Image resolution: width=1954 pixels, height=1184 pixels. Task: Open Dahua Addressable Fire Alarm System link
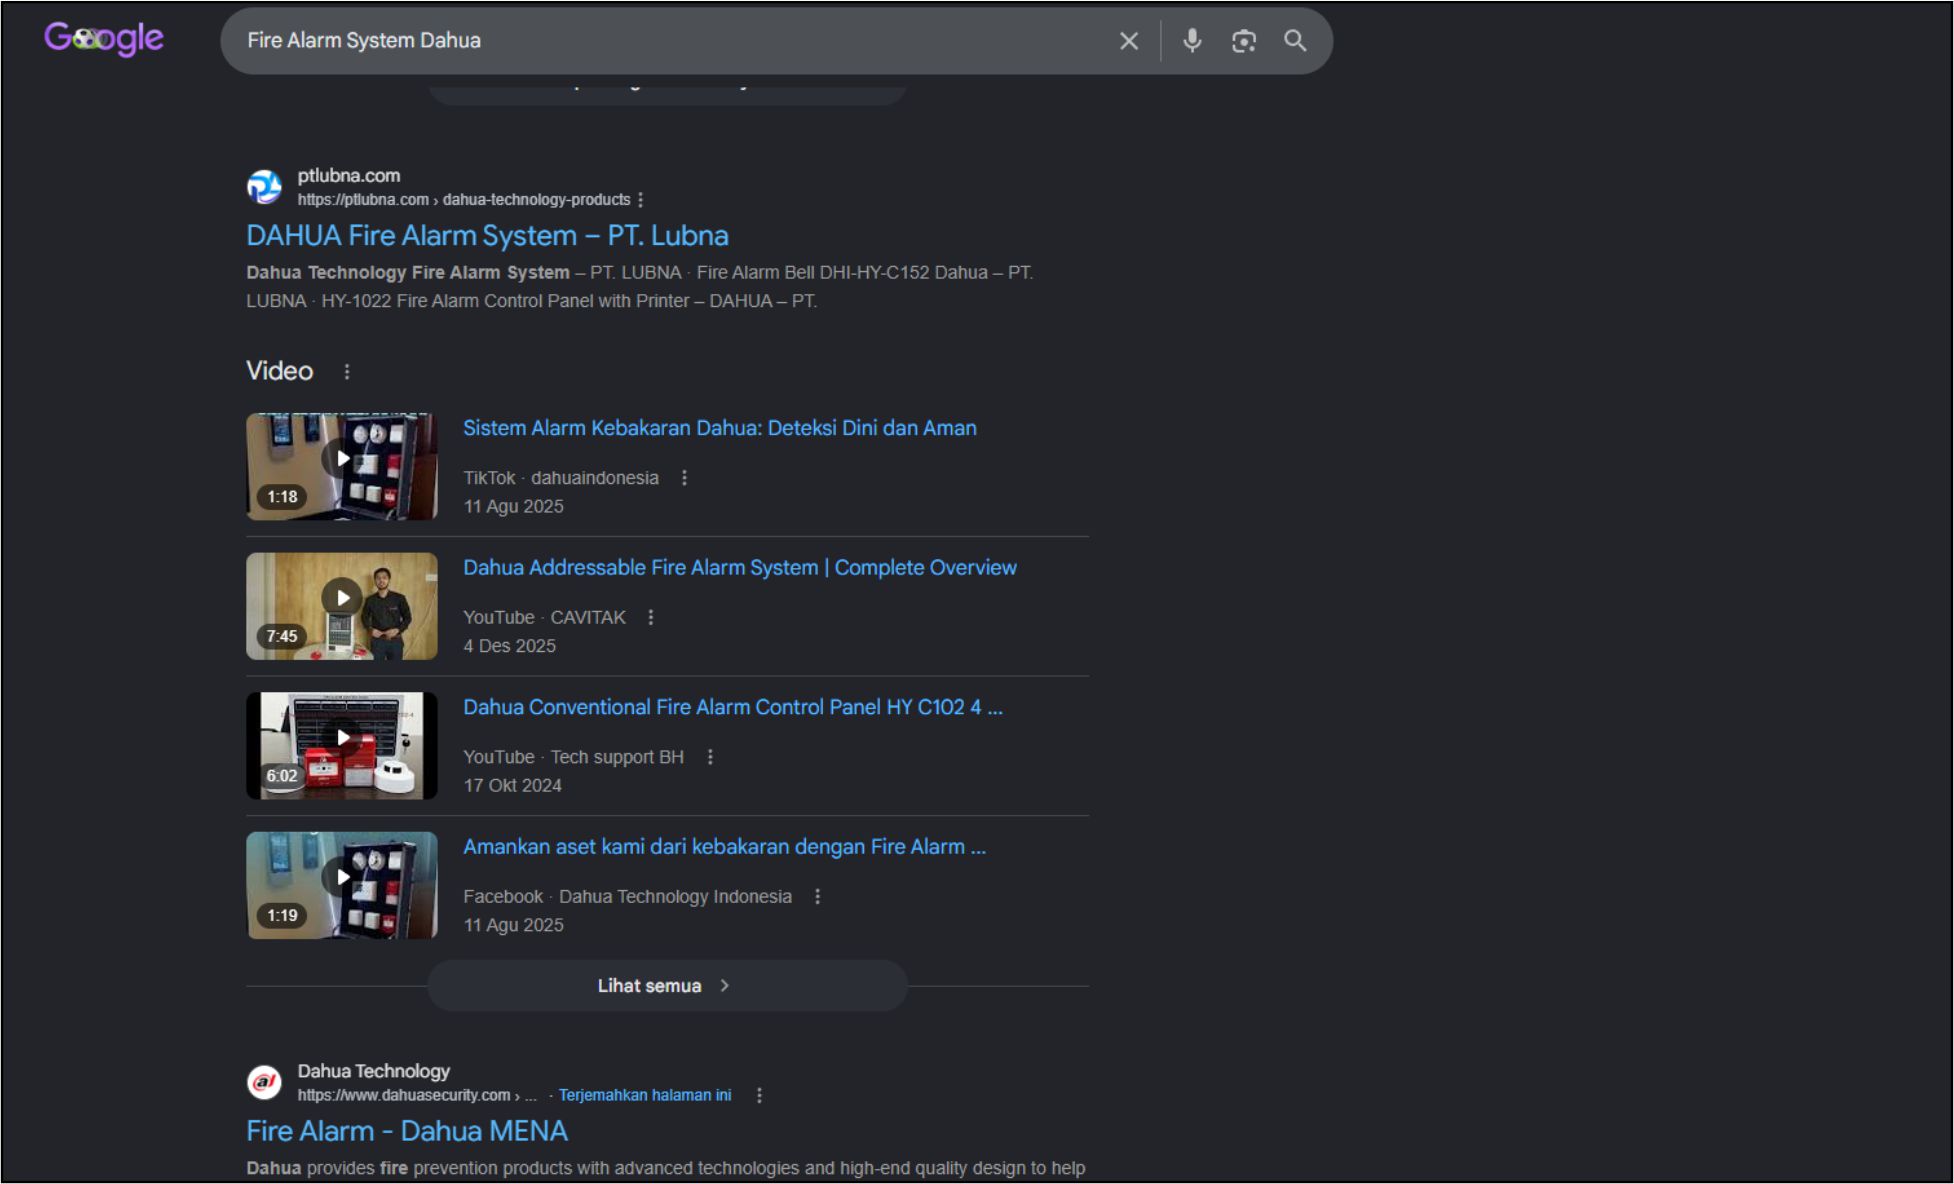740,568
